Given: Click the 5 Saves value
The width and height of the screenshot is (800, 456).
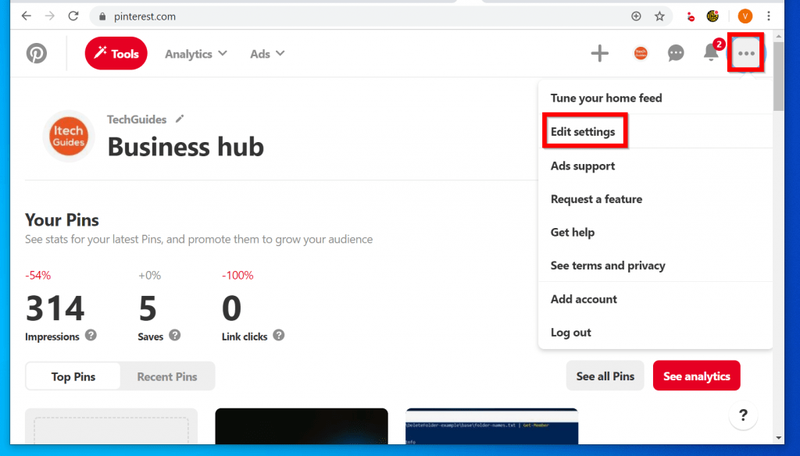Looking at the screenshot, I should [x=147, y=309].
